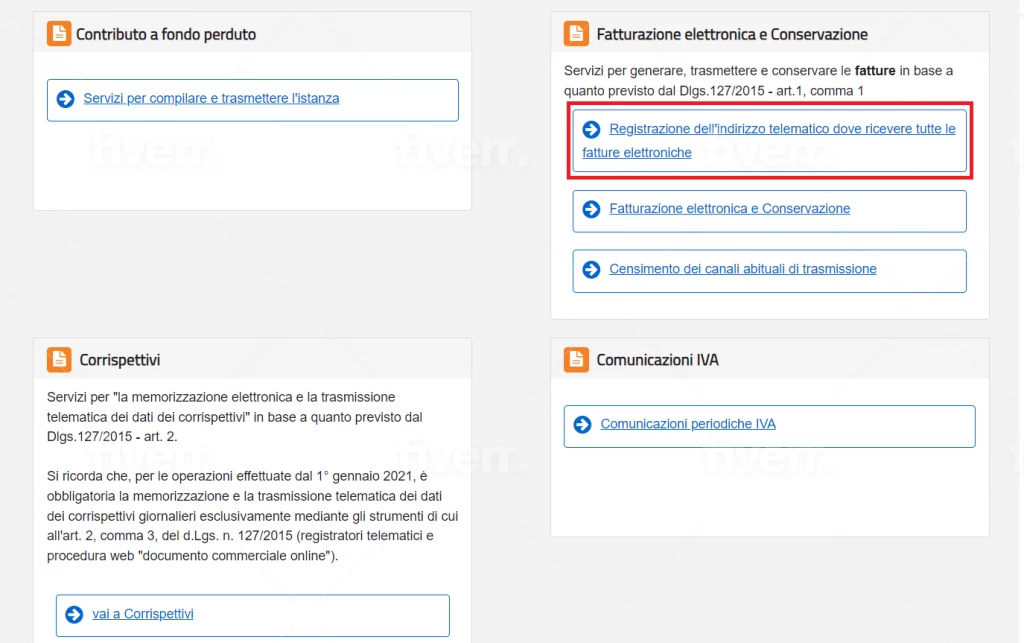The image size is (1024, 643).
Task: Click the arrow icon before Servizi per compilare e trasmettere
Action: [66, 100]
